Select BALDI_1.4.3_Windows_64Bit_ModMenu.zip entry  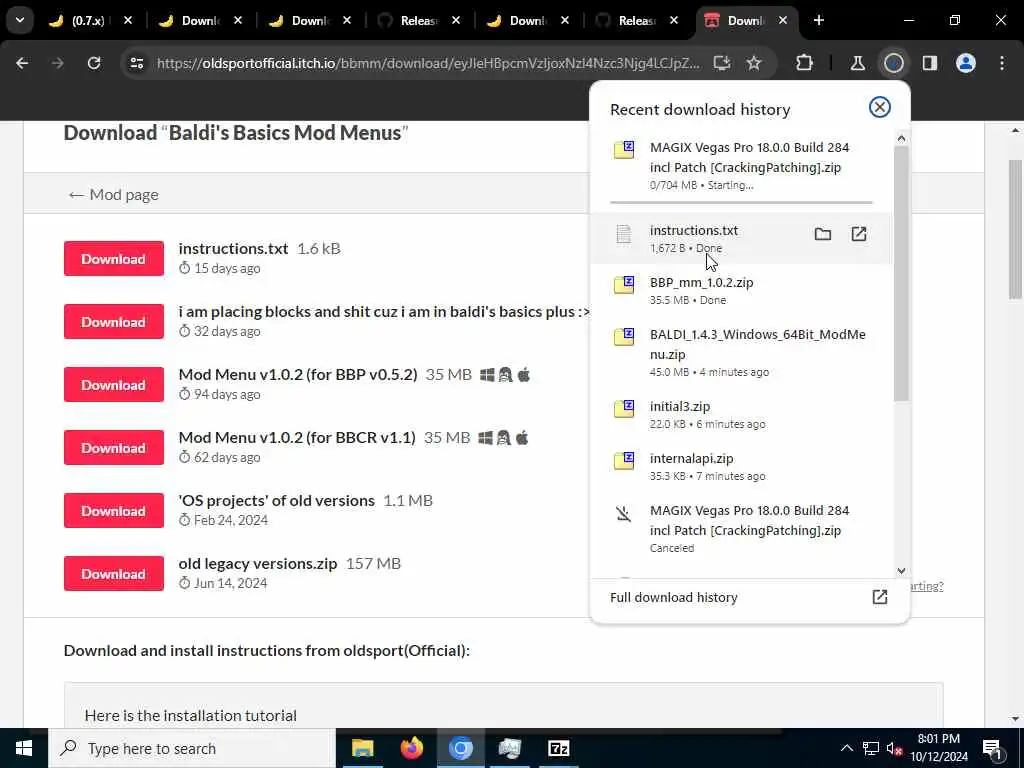click(x=741, y=352)
